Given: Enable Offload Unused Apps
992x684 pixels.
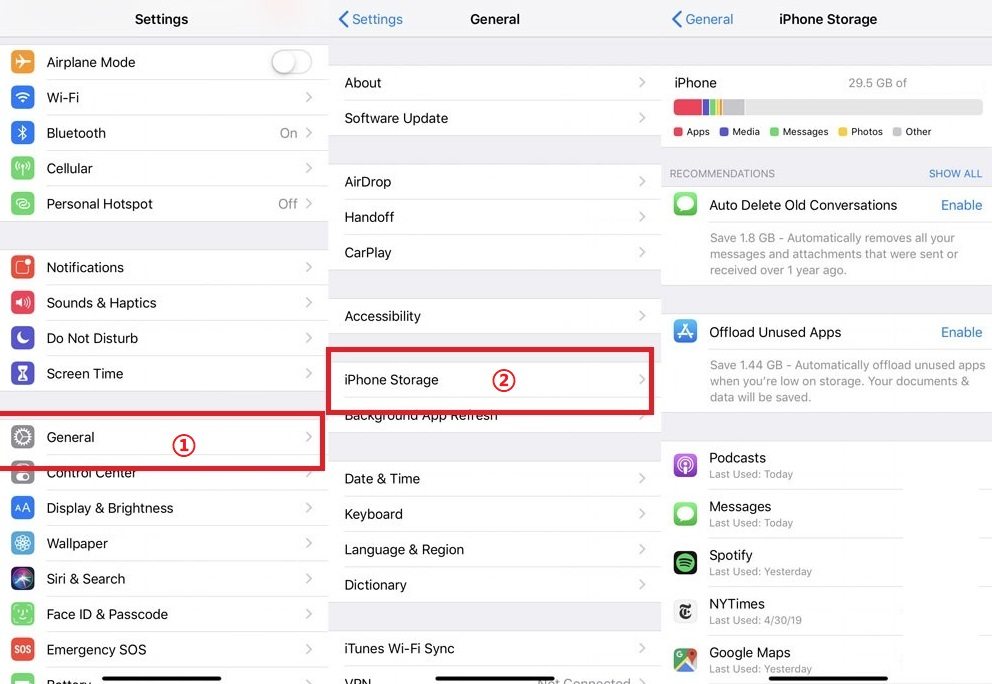Looking at the screenshot, I should click(x=961, y=332).
